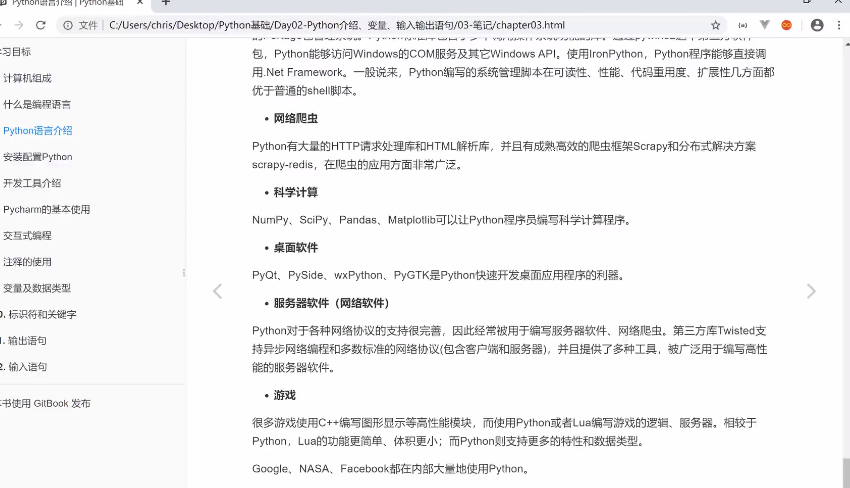Image resolution: width=850 pixels, height=488 pixels.
Task: Click the 本书使用 GitBook 发布 link
Action: (45, 403)
